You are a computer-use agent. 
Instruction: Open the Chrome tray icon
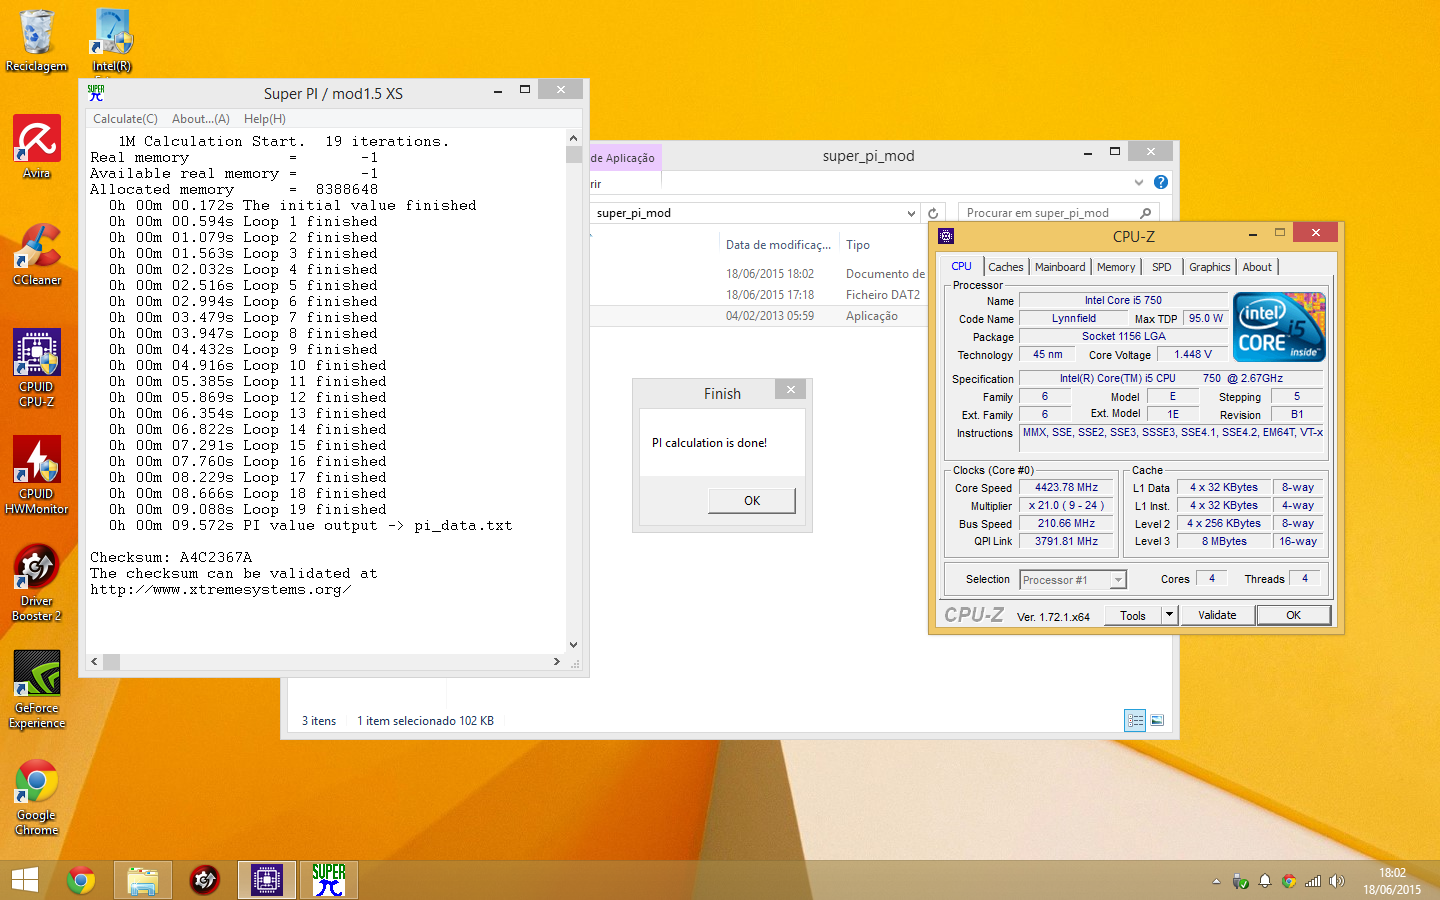tap(1289, 881)
